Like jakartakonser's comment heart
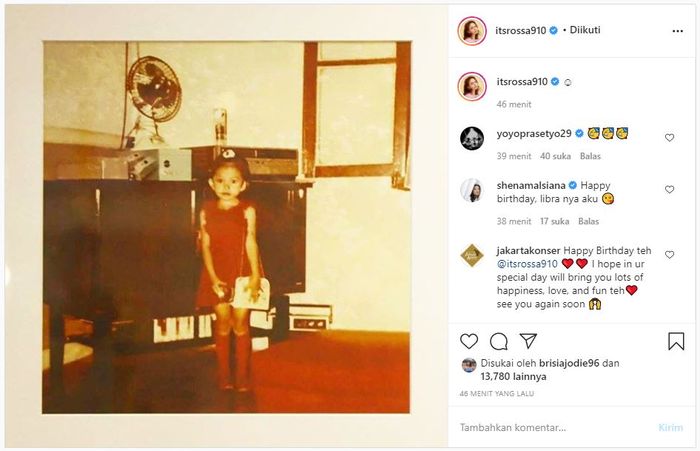Viewport: 700px width, 451px height. pos(669,255)
